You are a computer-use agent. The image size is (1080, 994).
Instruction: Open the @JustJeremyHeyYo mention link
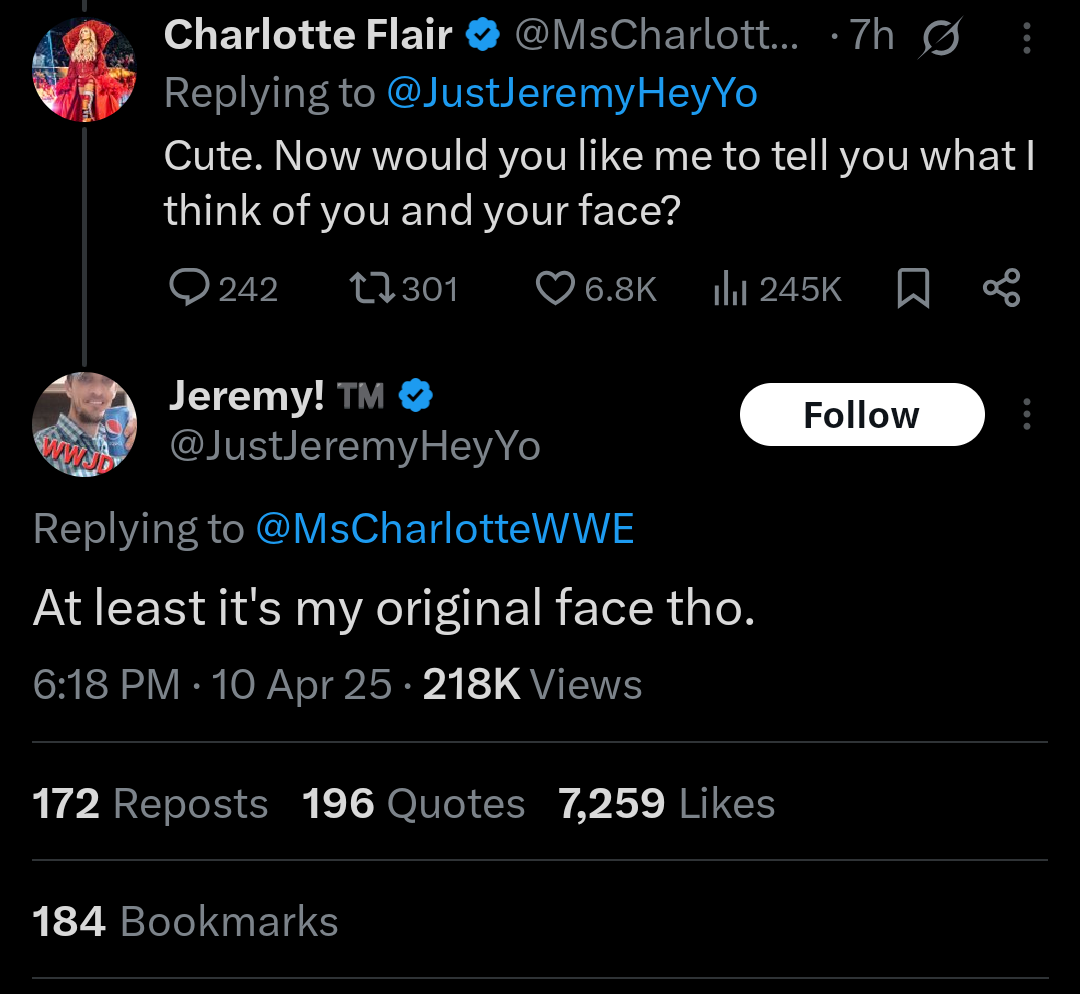[x=570, y=93]
